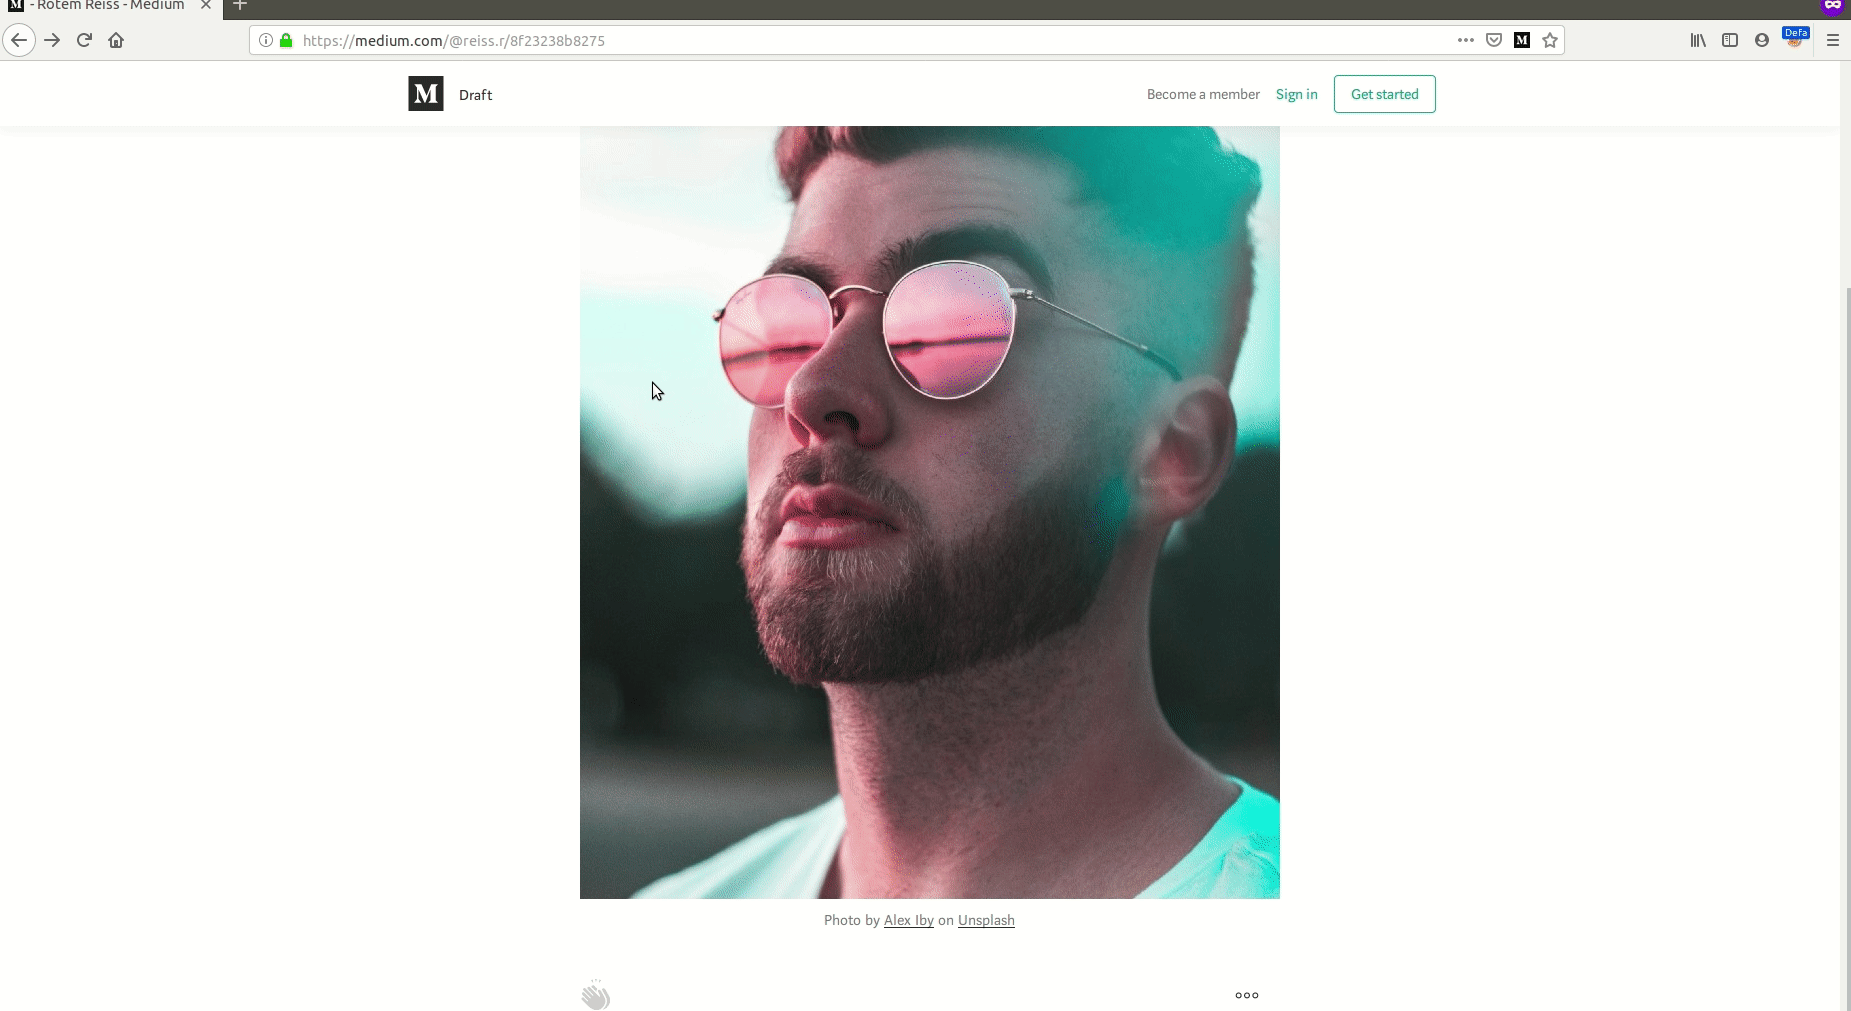The width and height of the screenshot is (1851, 1011).
Task: Show the library bookshelf icon
Action: (1698, 40)
